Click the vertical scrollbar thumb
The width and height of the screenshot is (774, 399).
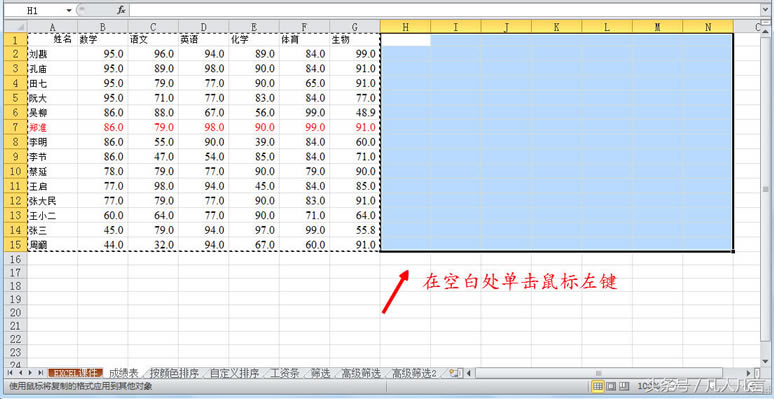[x=766, y=190]
